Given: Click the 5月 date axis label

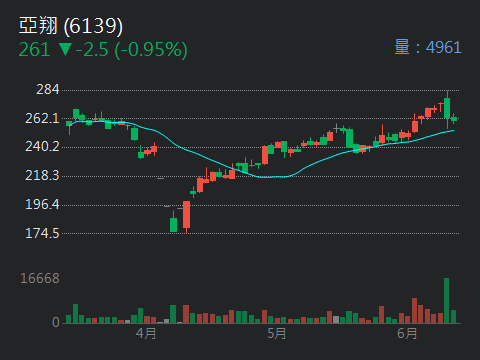Looking at the screenshot, I should coord(277,333).
